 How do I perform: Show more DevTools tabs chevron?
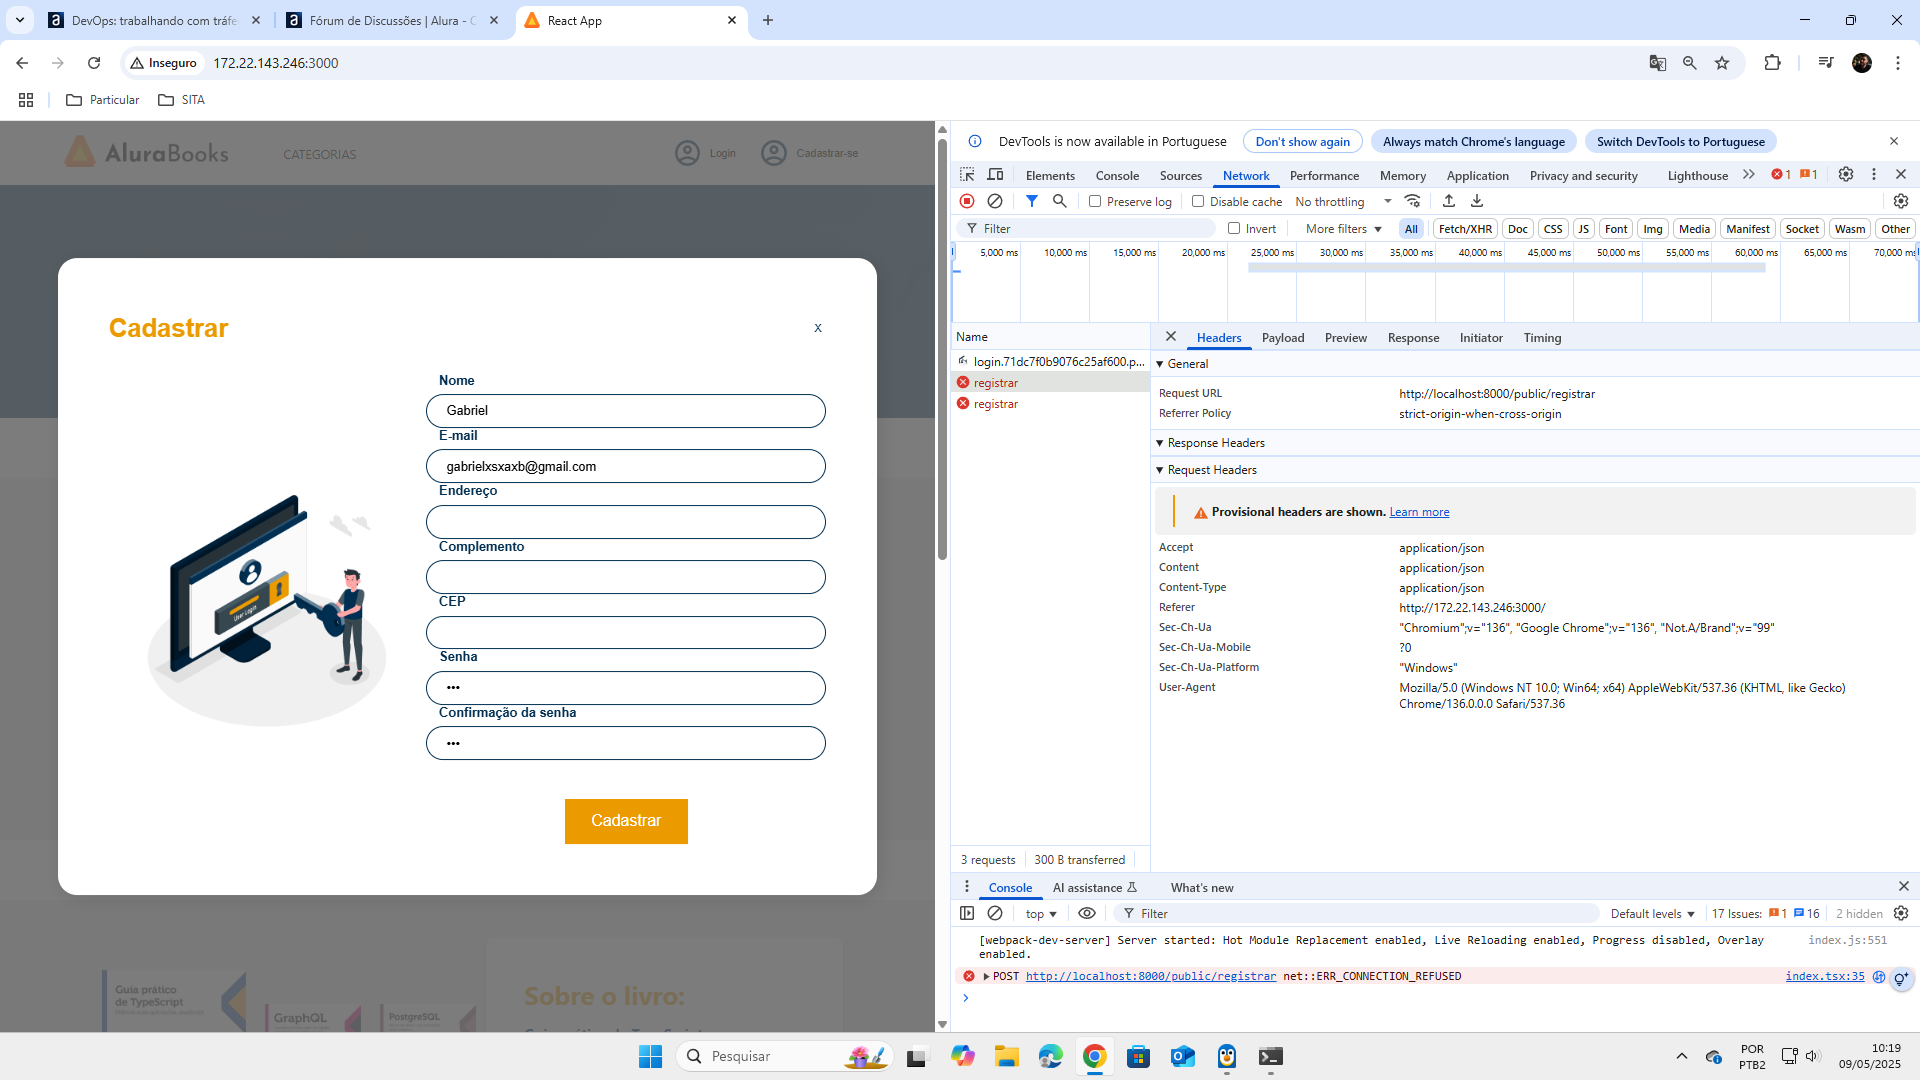point(1748,174)
